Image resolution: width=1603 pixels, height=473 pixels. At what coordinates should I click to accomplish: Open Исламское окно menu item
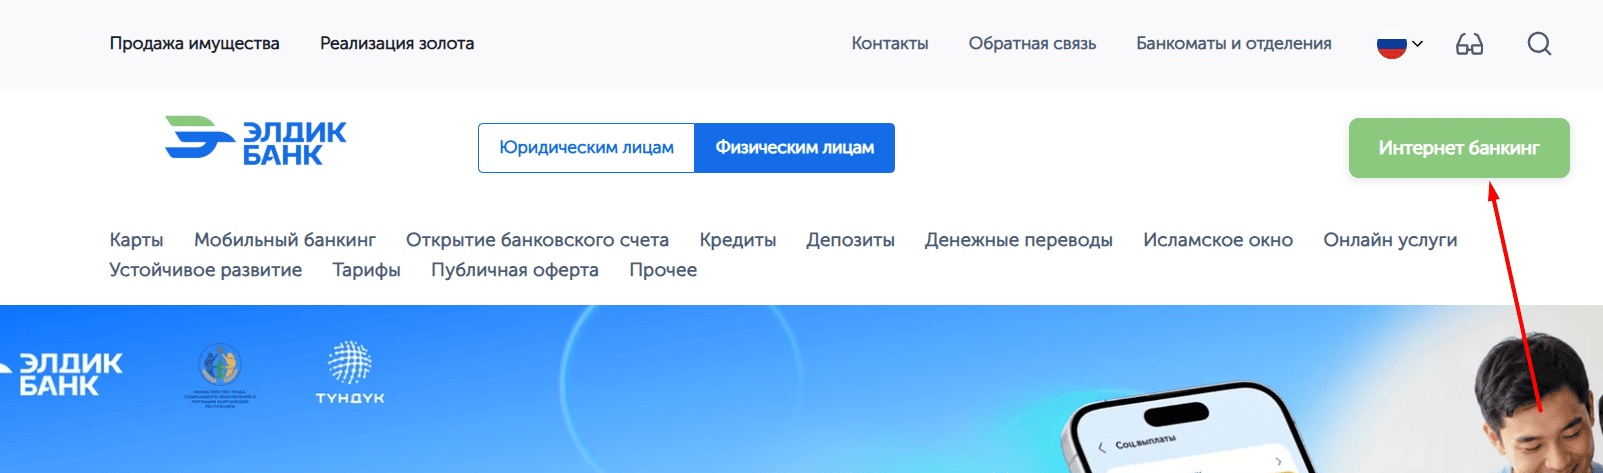click(1218, 240)
